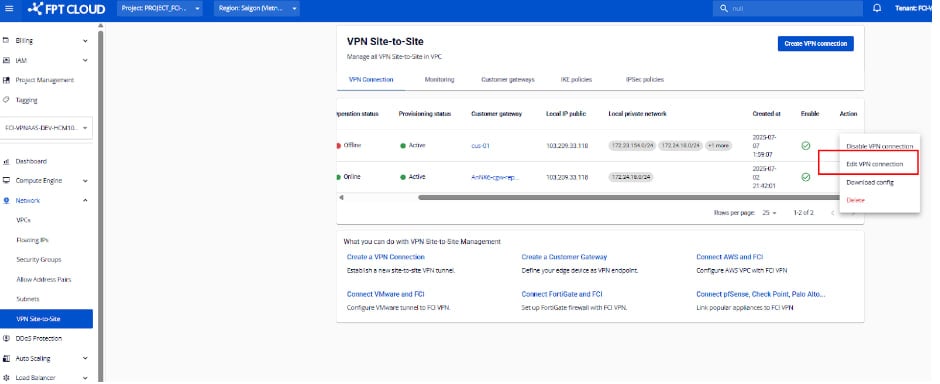Viewport: 940px width, 384px height.
Task: Open the IPSec policies tab
Action: 644,80
